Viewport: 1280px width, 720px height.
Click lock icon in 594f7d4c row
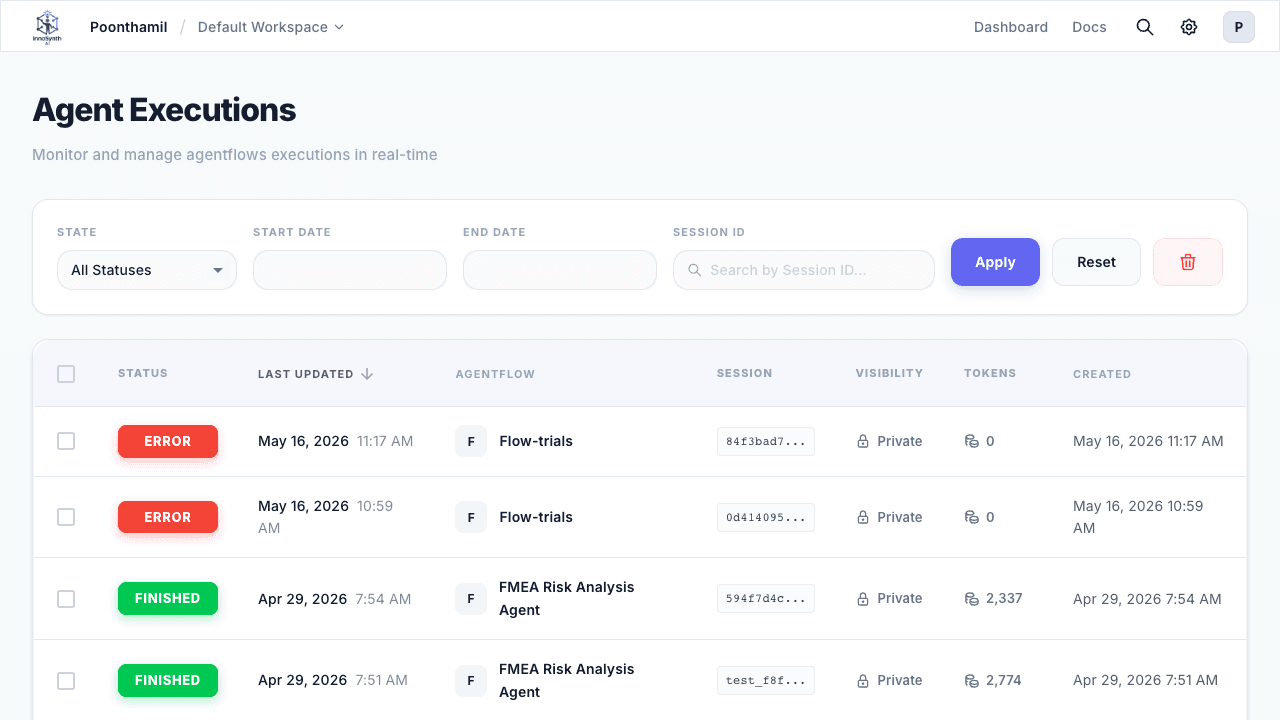[x=863, y=599]
